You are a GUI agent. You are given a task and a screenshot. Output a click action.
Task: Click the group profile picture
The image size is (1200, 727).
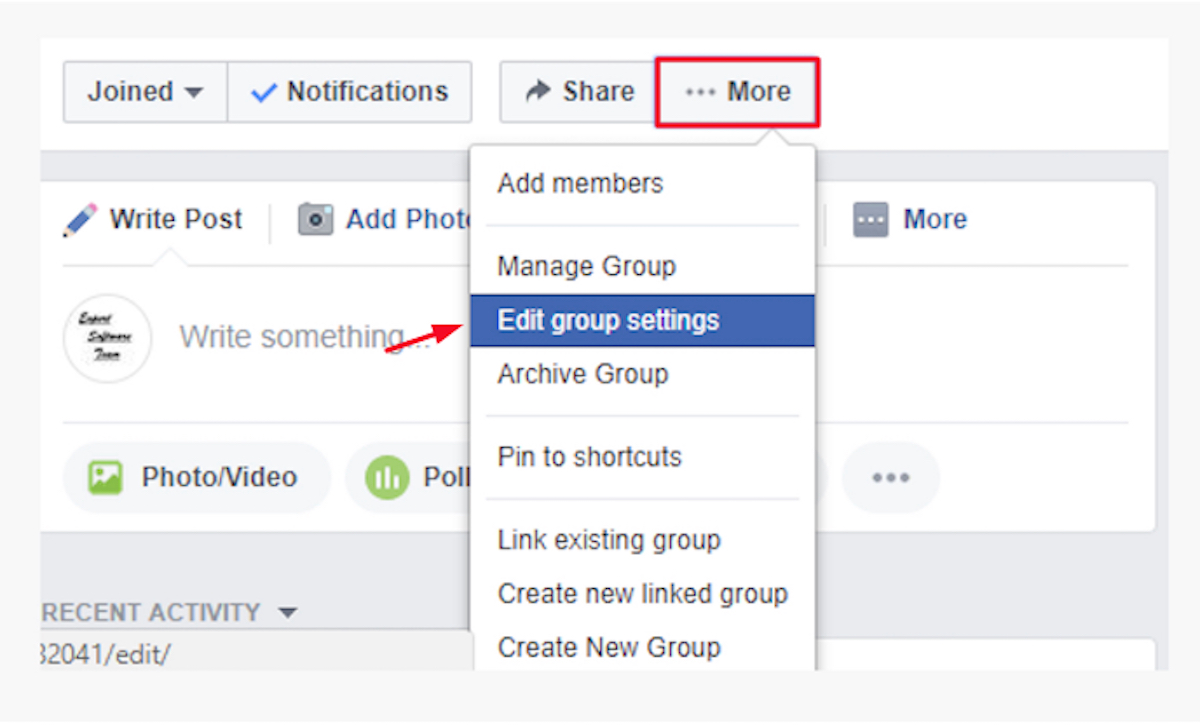[x=107, y=338]
